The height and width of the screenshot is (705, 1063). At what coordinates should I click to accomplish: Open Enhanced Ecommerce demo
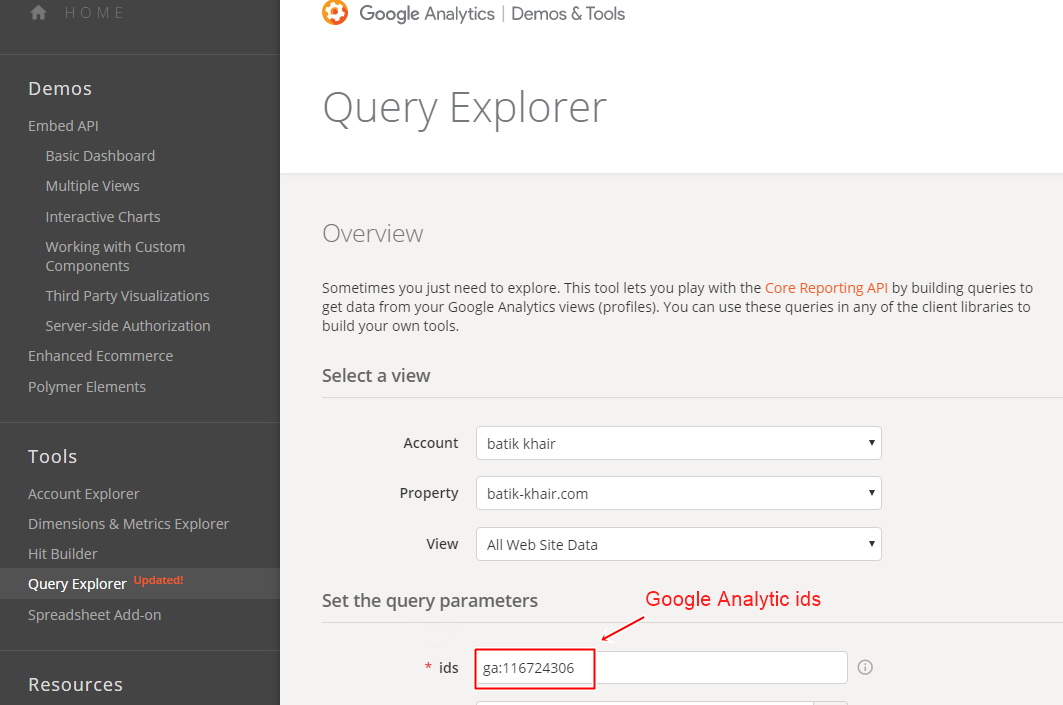[100, 356]
